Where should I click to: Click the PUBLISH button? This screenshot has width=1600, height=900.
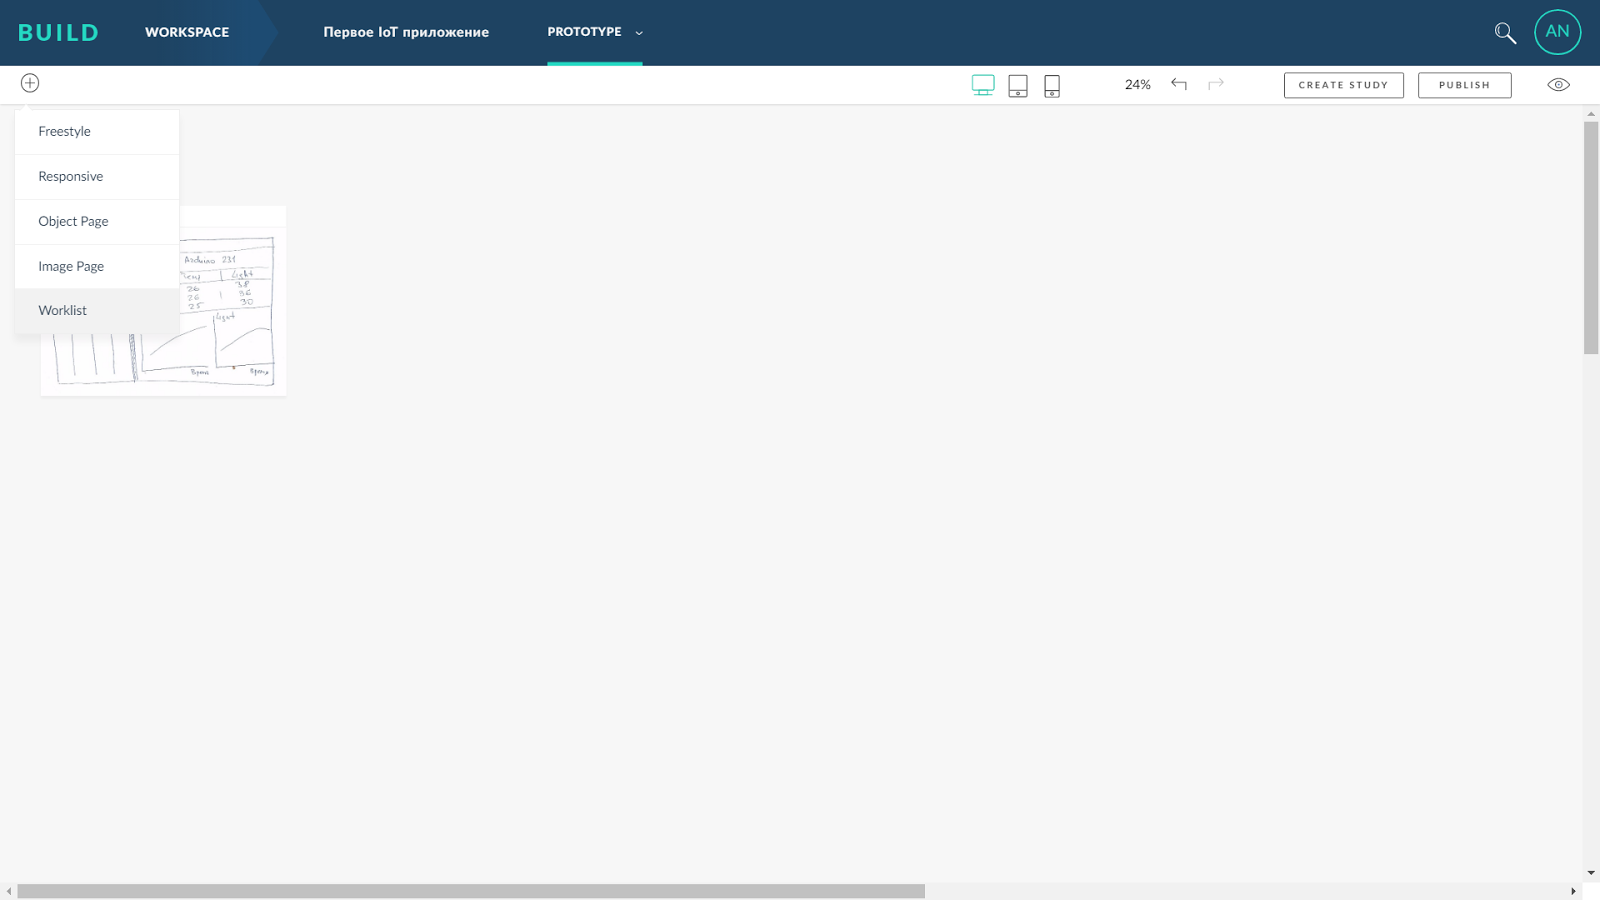click(1464, 85)
